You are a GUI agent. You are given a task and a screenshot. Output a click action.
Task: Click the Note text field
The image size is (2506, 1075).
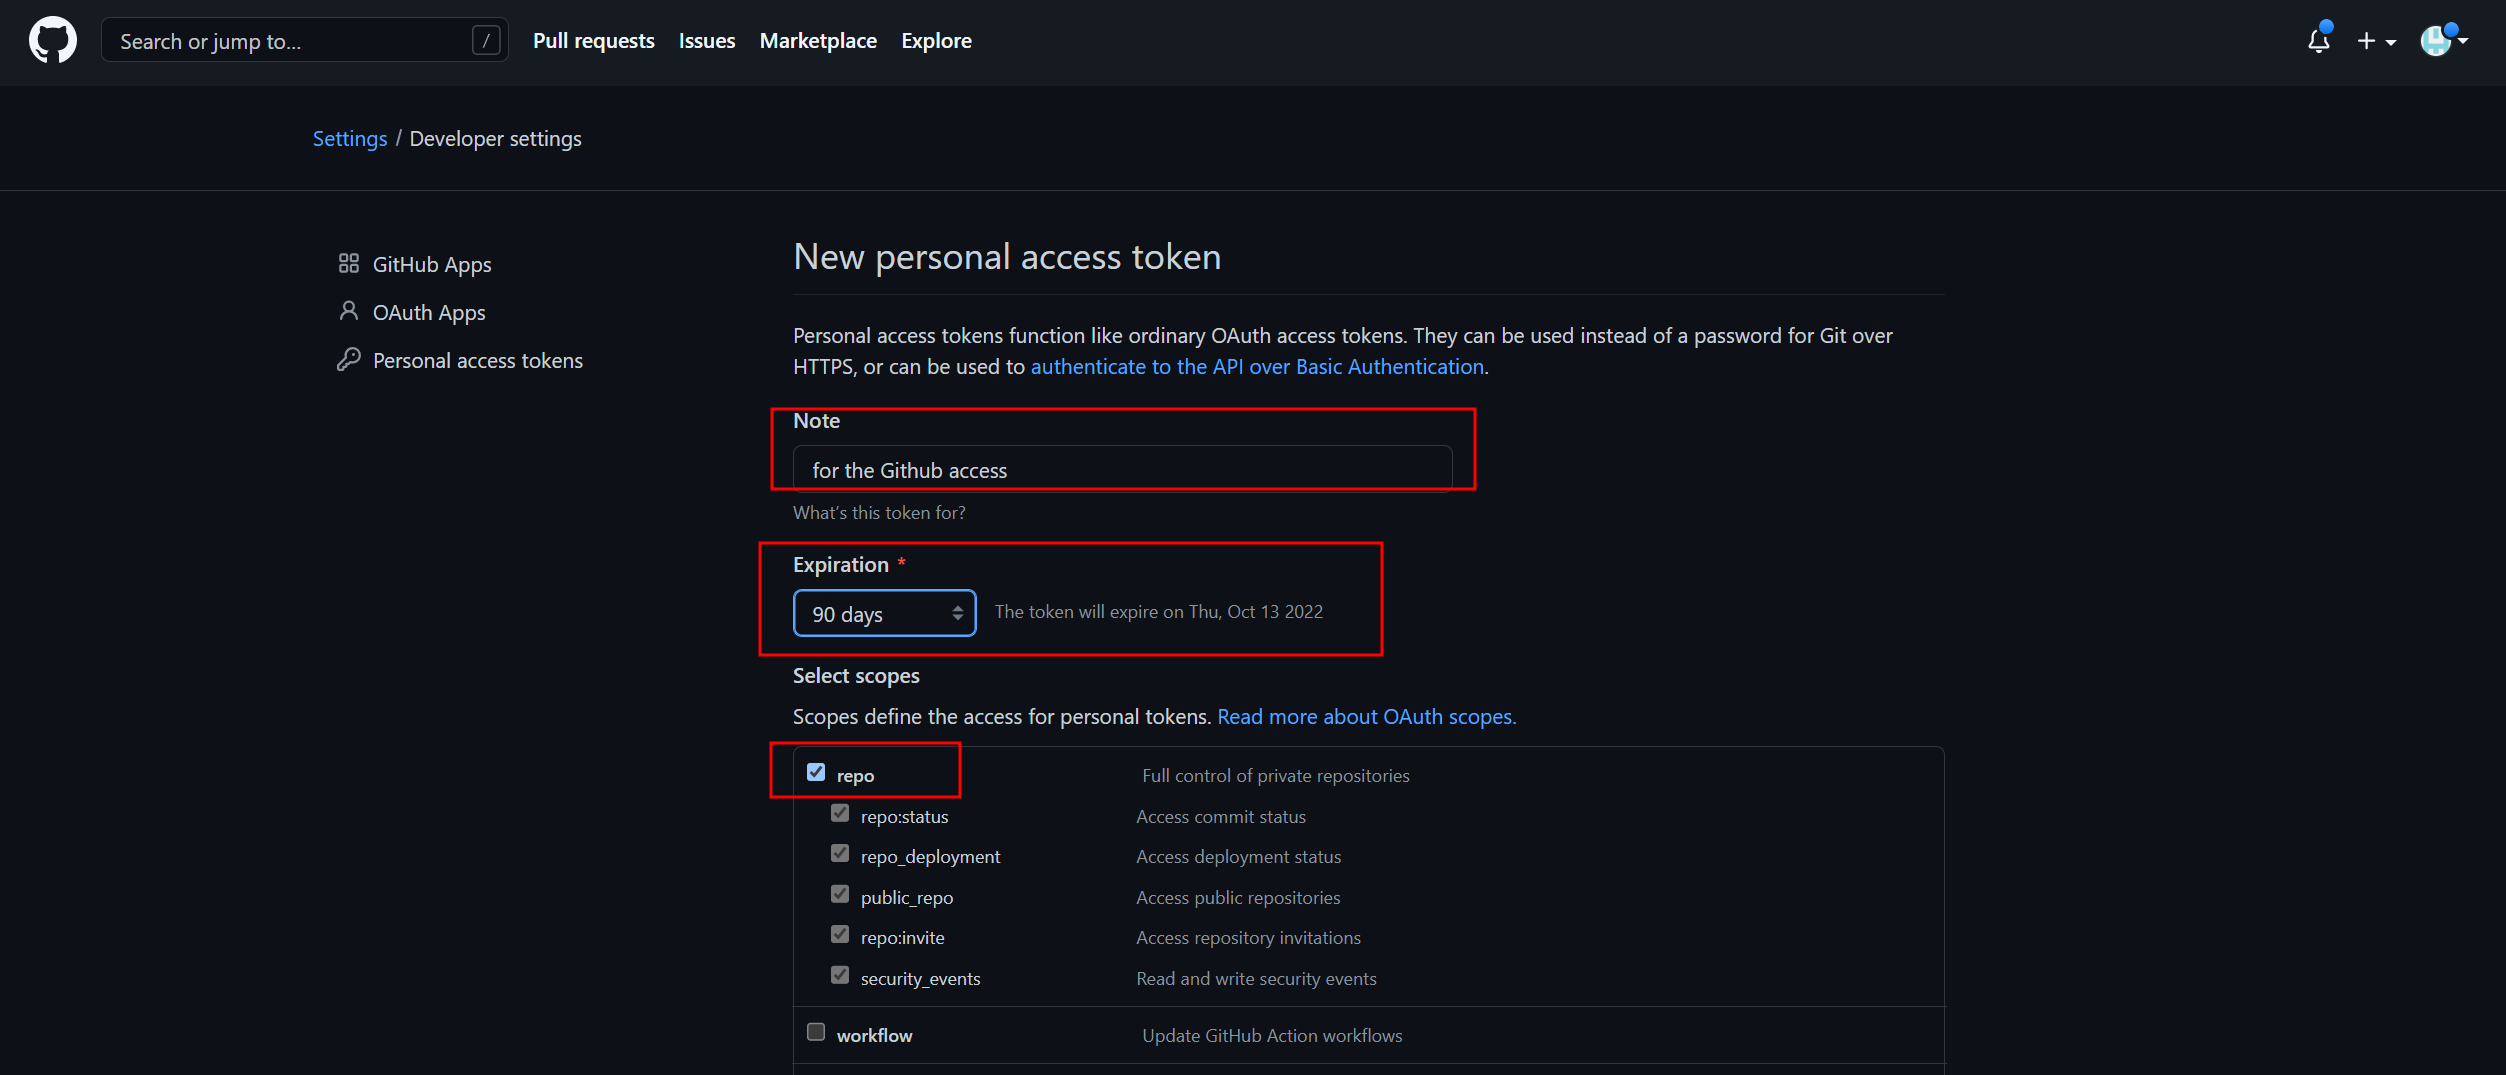1122,469
